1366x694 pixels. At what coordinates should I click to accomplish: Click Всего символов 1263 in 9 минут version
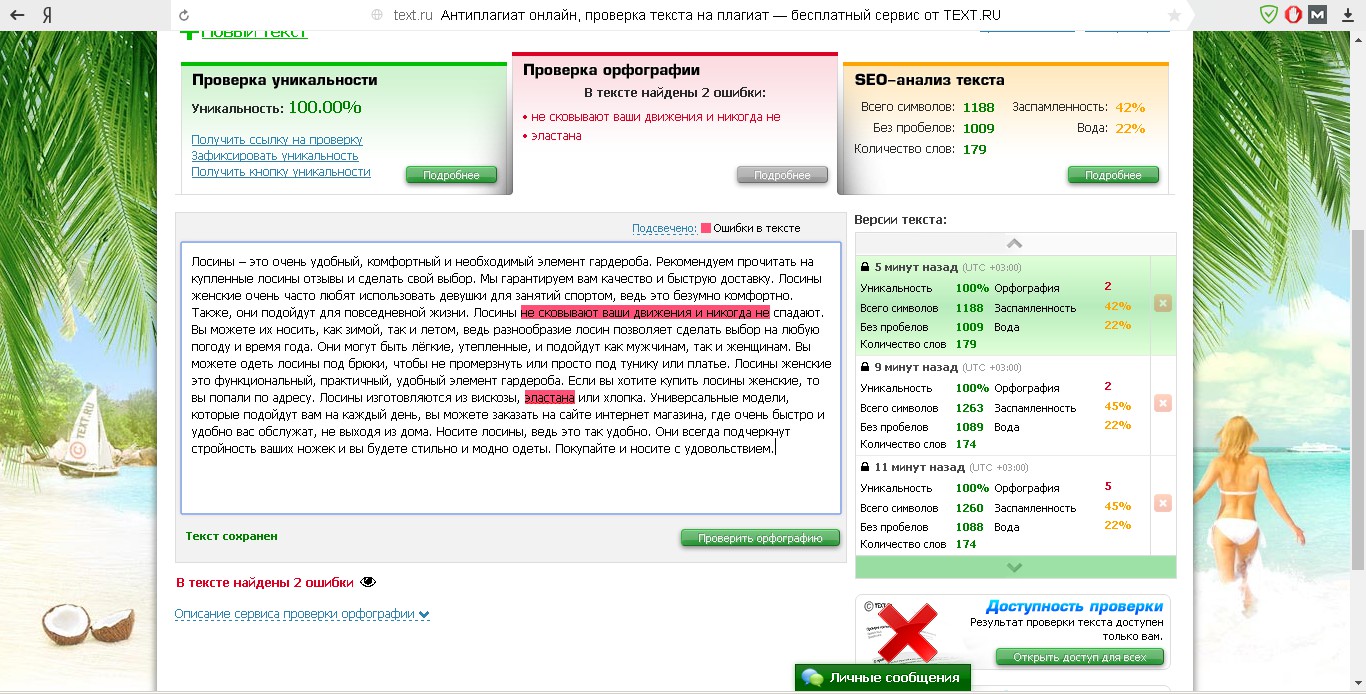(x=970, y=408)
